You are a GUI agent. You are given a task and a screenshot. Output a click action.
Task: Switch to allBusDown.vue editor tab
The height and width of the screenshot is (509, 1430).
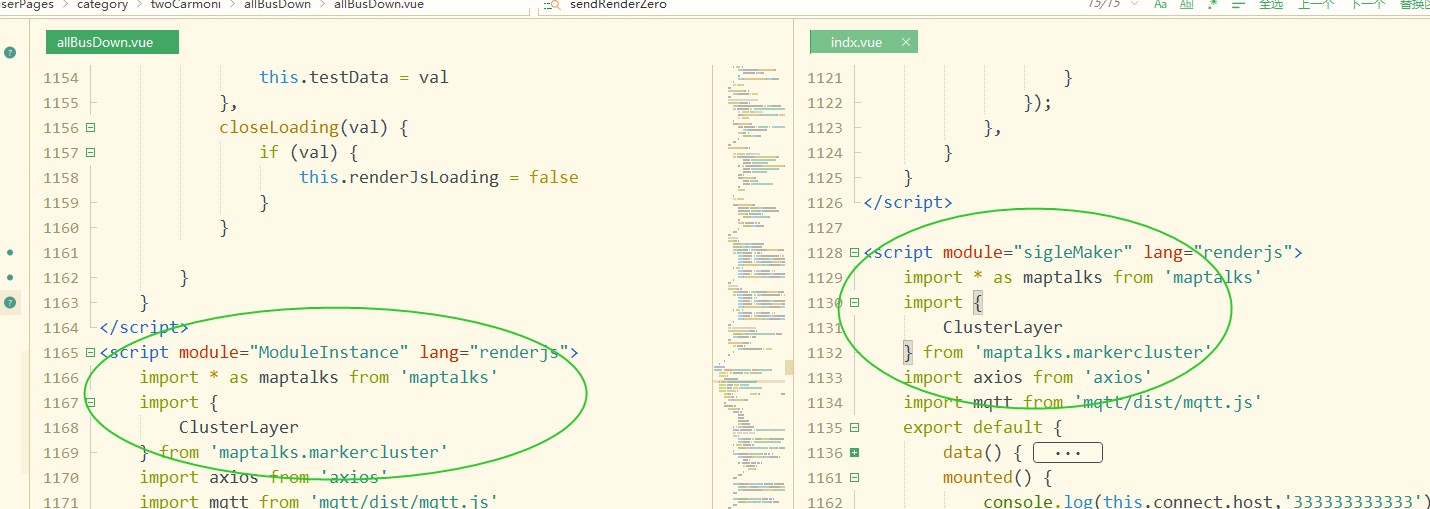coord(111,42)
